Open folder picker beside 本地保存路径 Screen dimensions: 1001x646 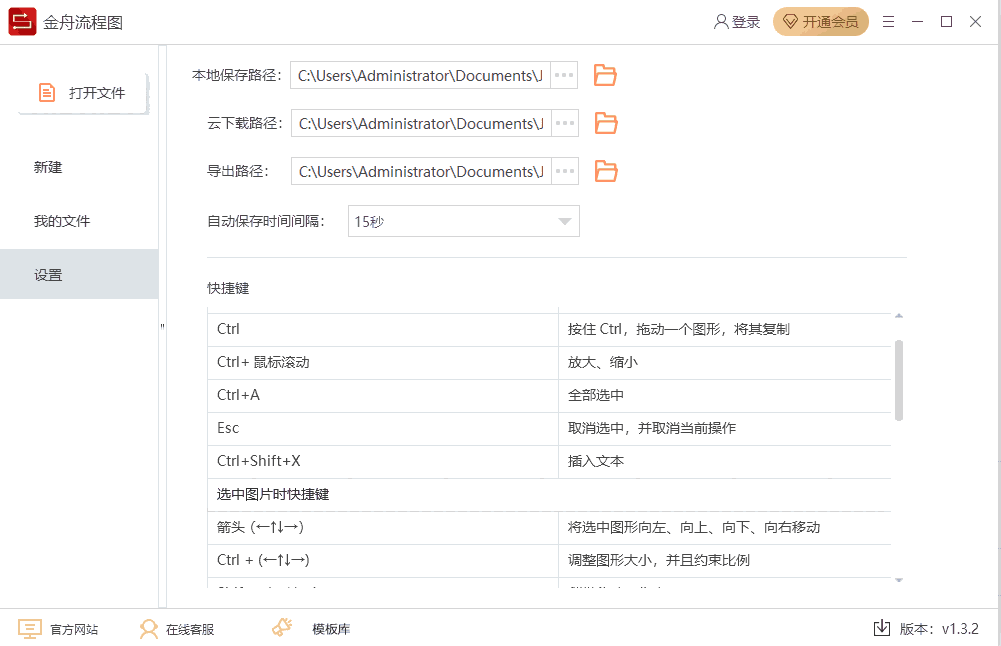[x=605, y=75]
